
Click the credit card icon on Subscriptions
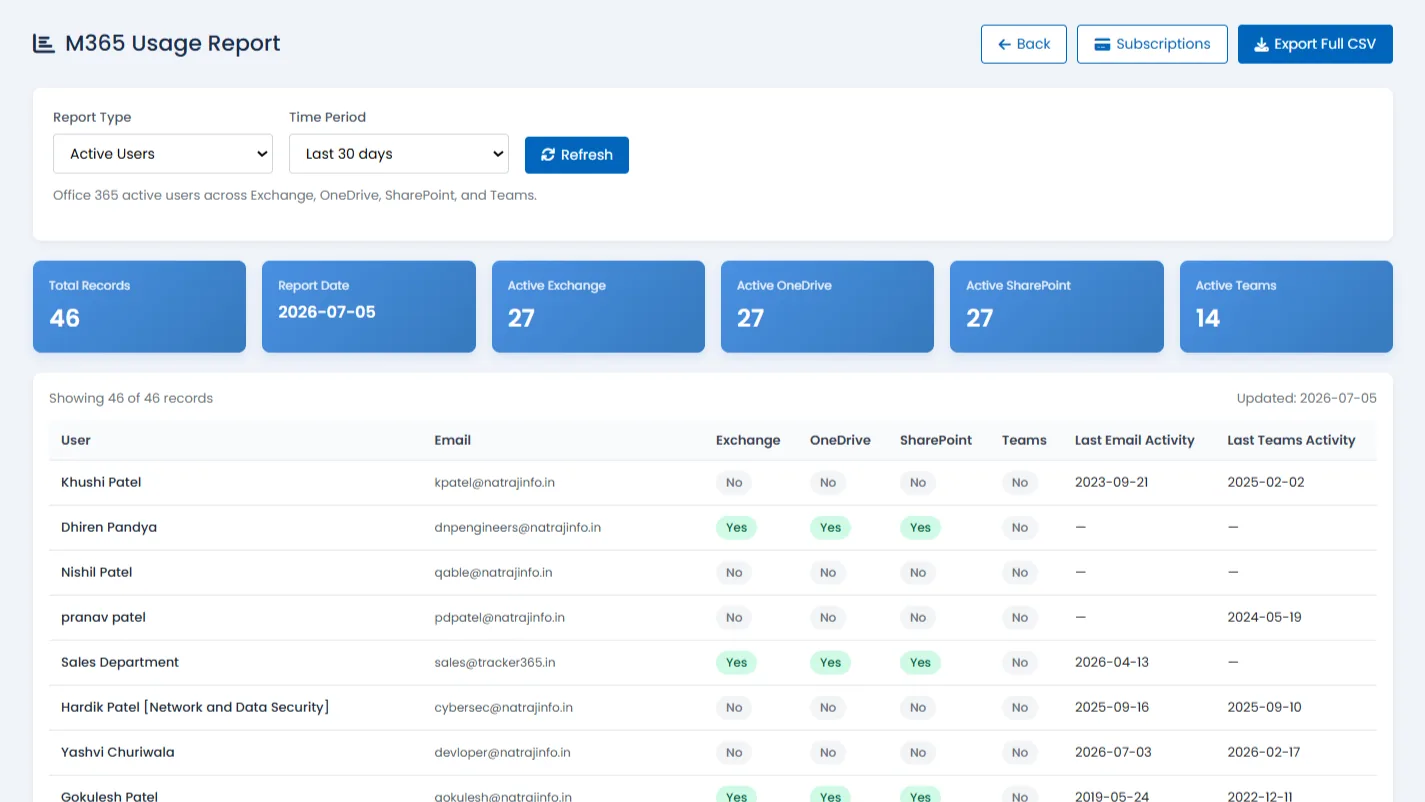tap(1102, 44)
